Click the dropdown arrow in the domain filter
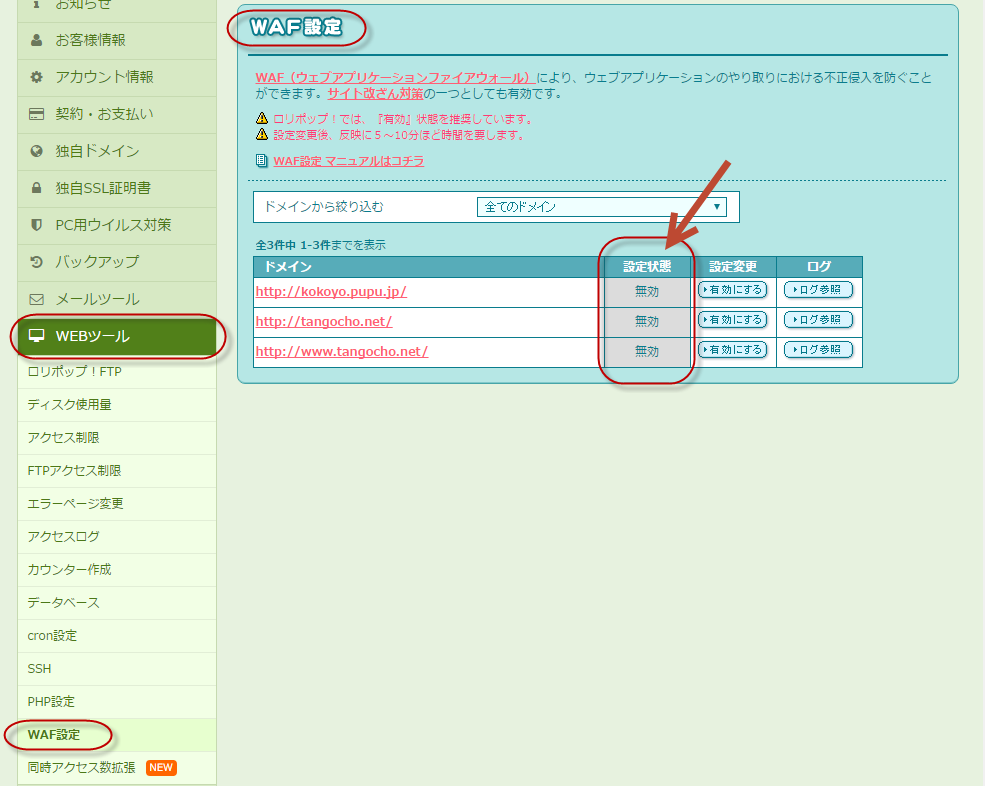Image resolution: width=985 pixels, height=786 pixels. tap(717, 207)
